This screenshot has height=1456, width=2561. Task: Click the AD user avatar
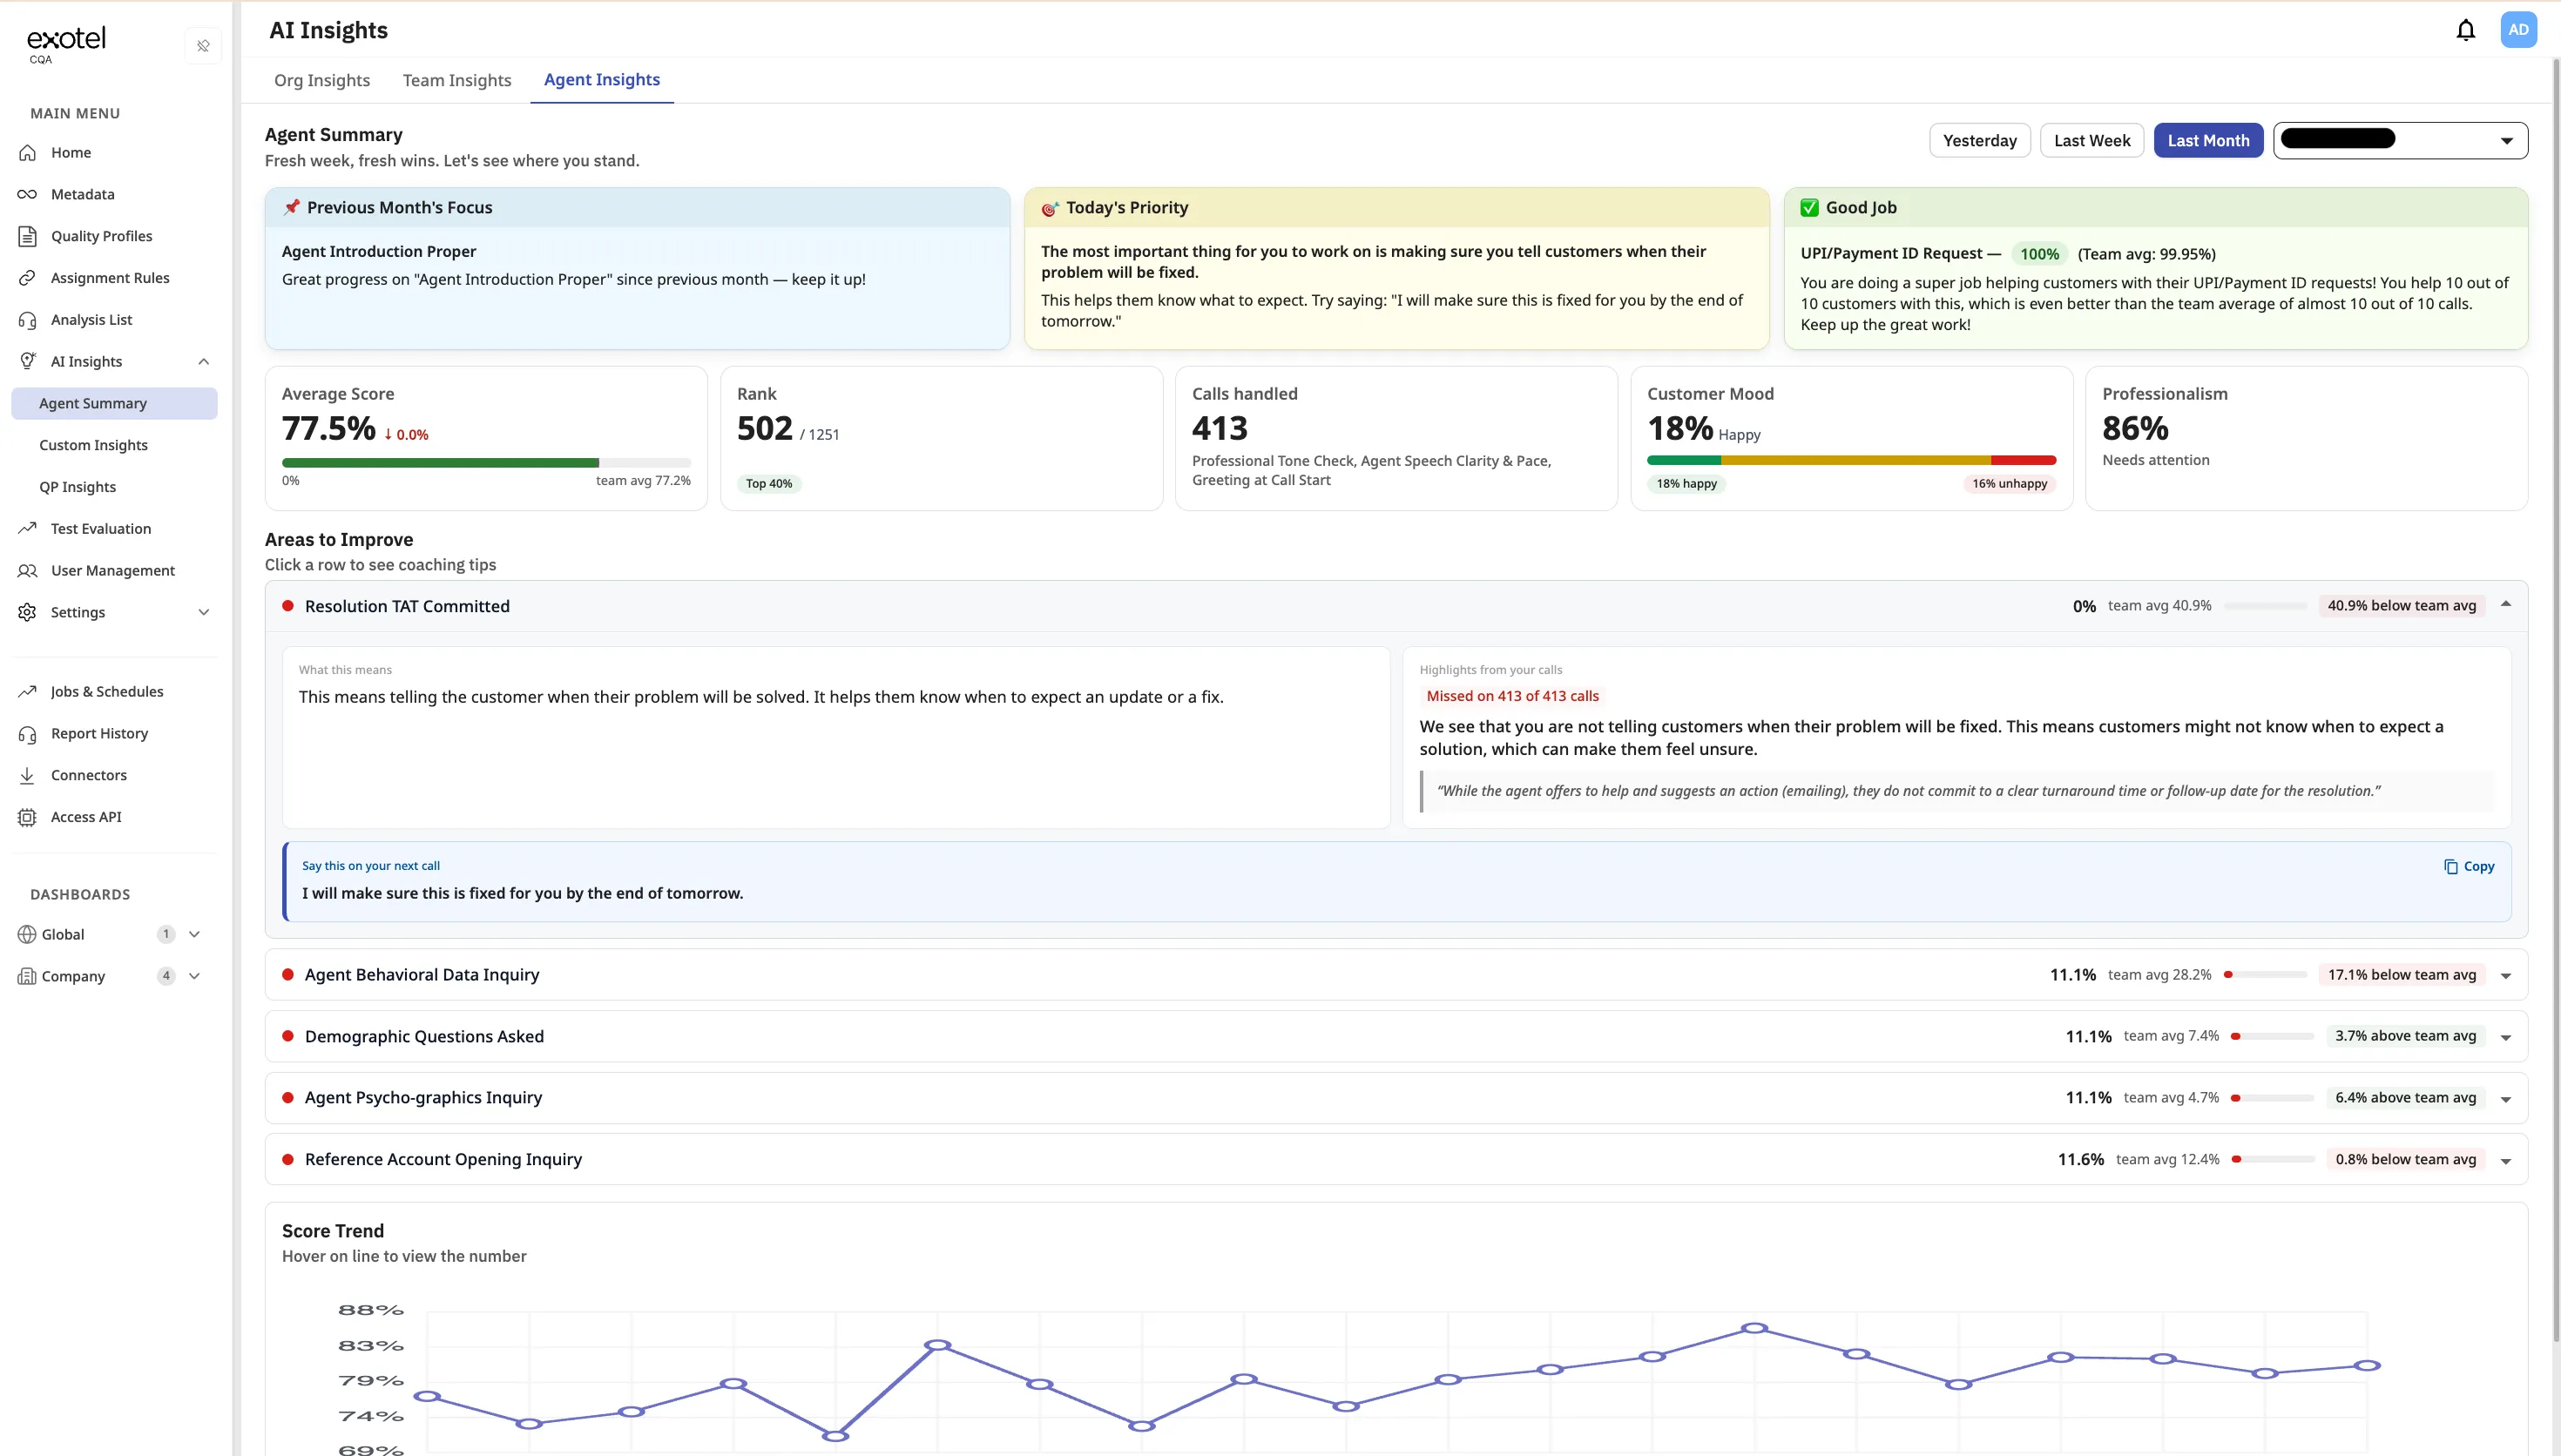point(2518,30)
